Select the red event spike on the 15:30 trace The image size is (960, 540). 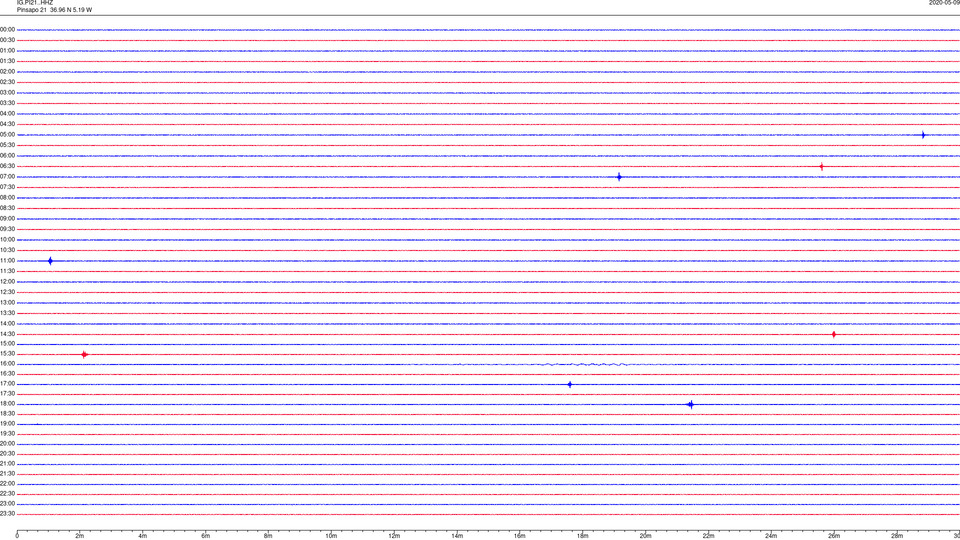(84, 354)
